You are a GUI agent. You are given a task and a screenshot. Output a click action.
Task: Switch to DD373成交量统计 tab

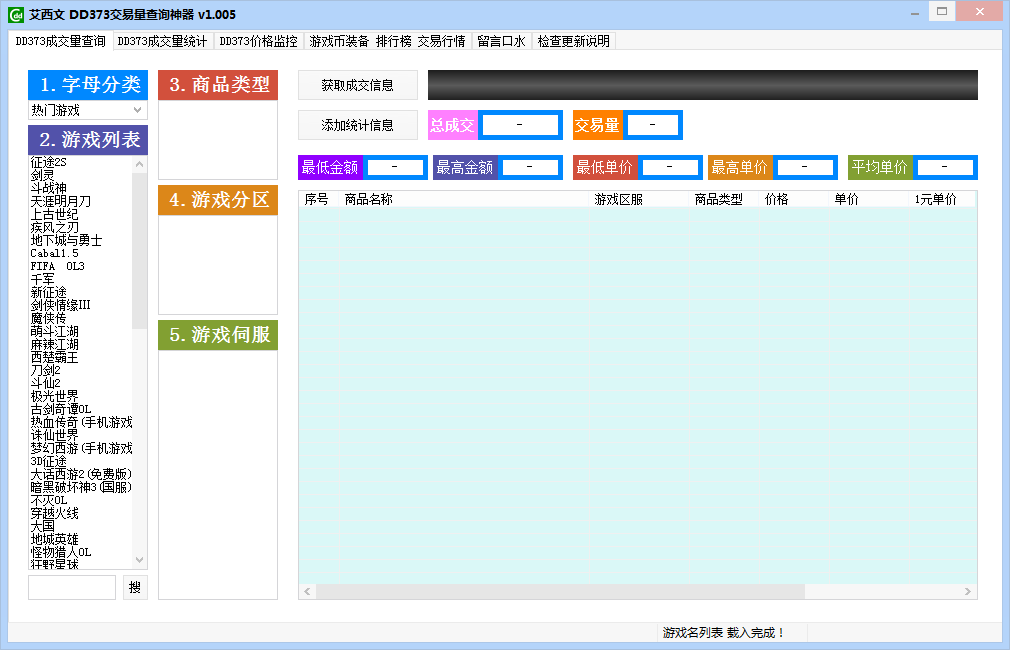pyautogui.click(x=162, y=41)
